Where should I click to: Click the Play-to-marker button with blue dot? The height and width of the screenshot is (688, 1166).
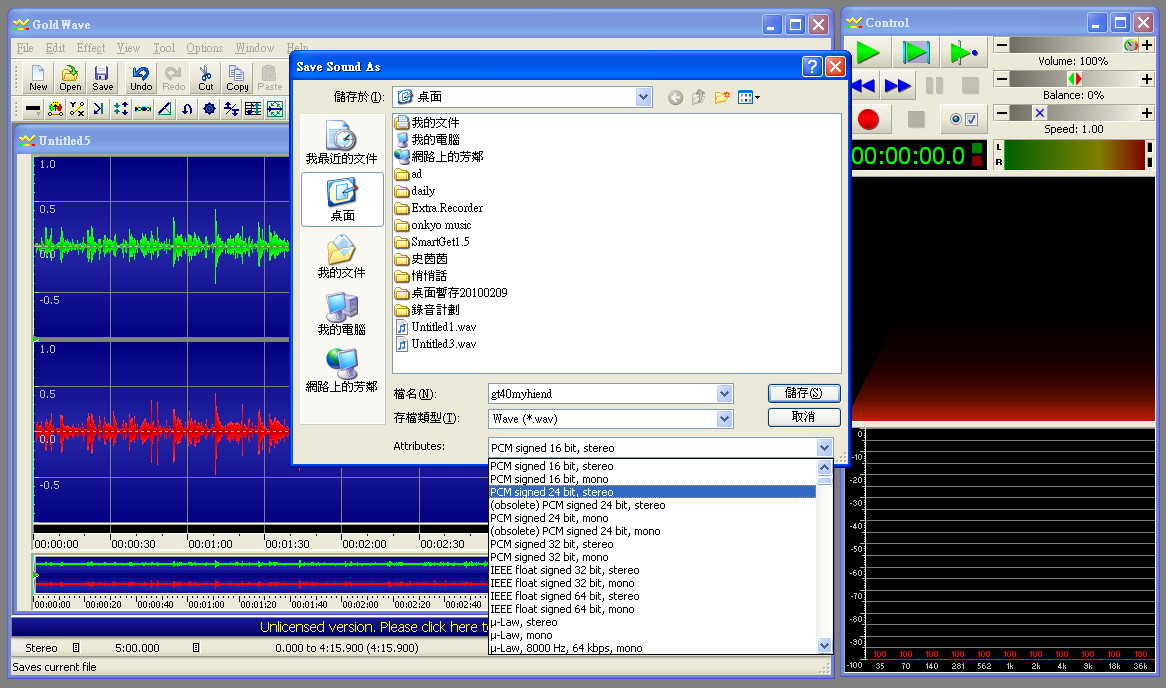(963, 52)
